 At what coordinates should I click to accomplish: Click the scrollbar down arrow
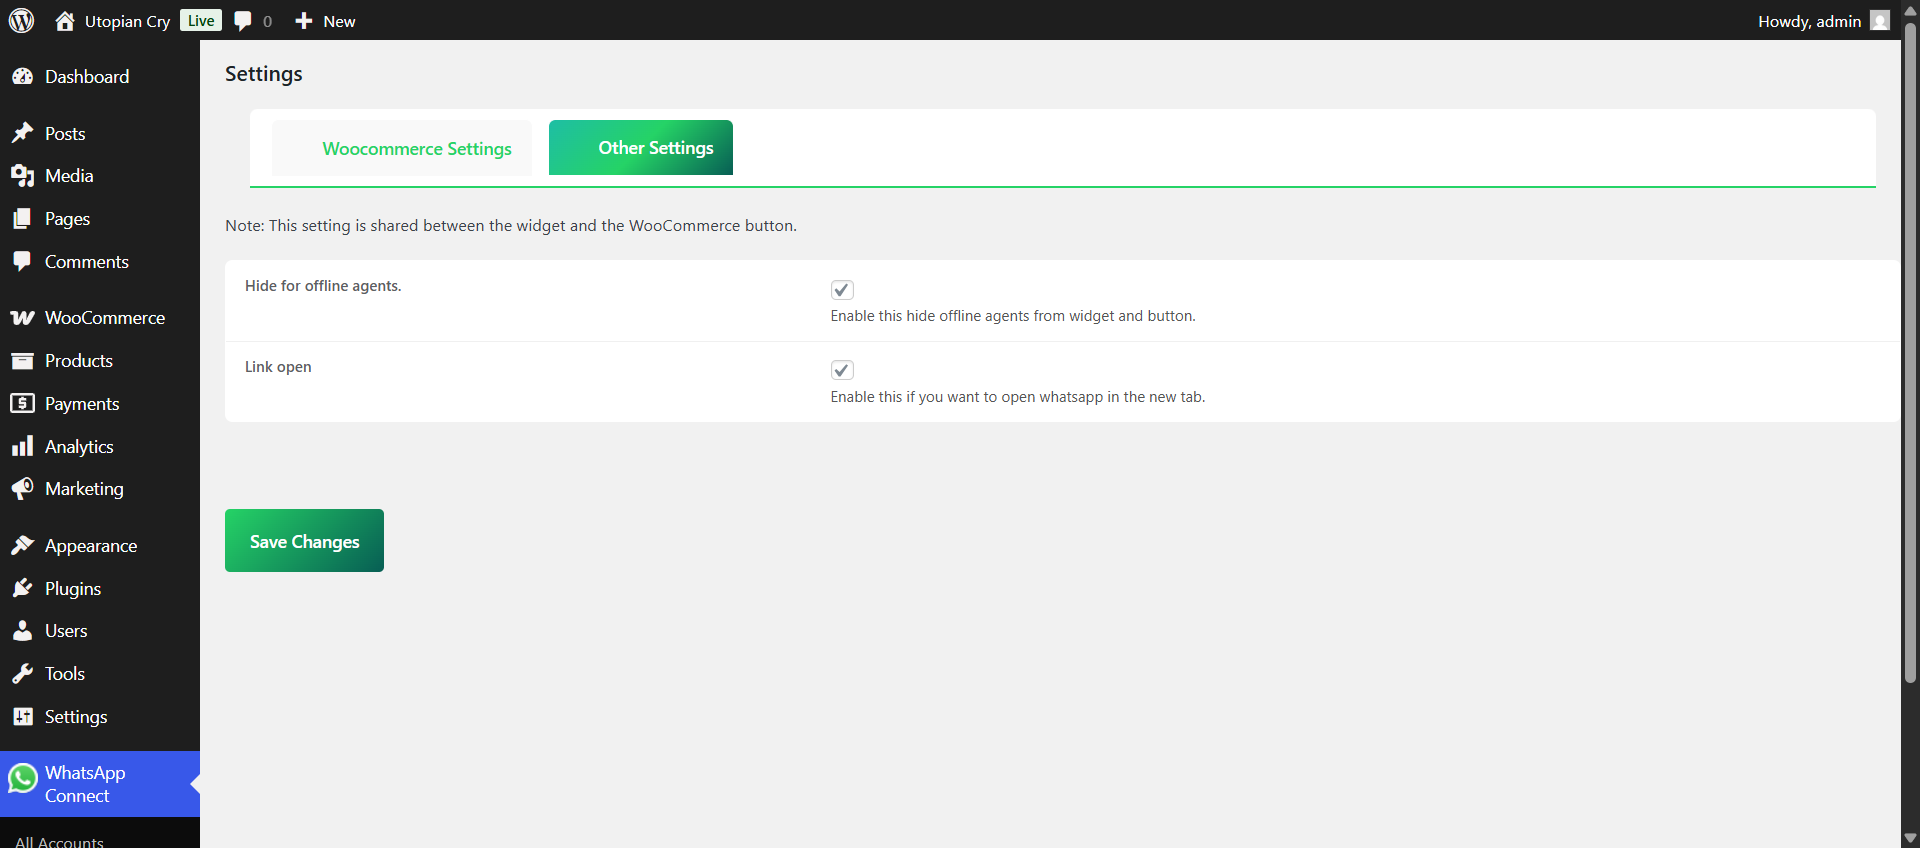1910,838
